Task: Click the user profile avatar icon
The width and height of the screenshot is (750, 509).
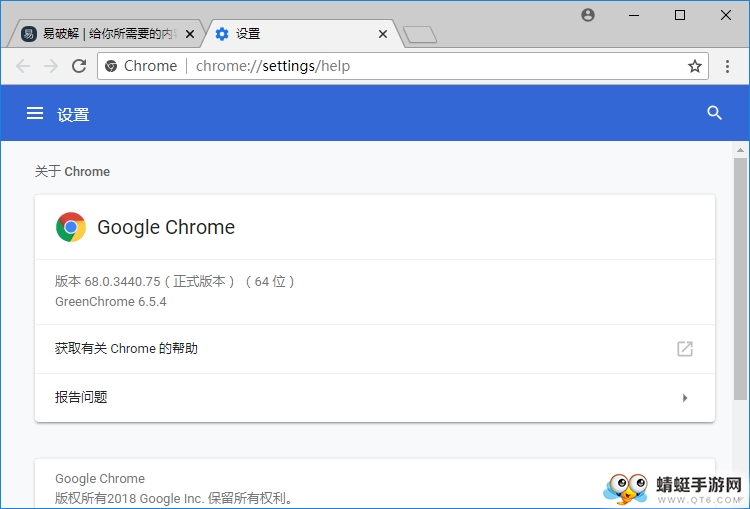Action: [x=588, y=15]
